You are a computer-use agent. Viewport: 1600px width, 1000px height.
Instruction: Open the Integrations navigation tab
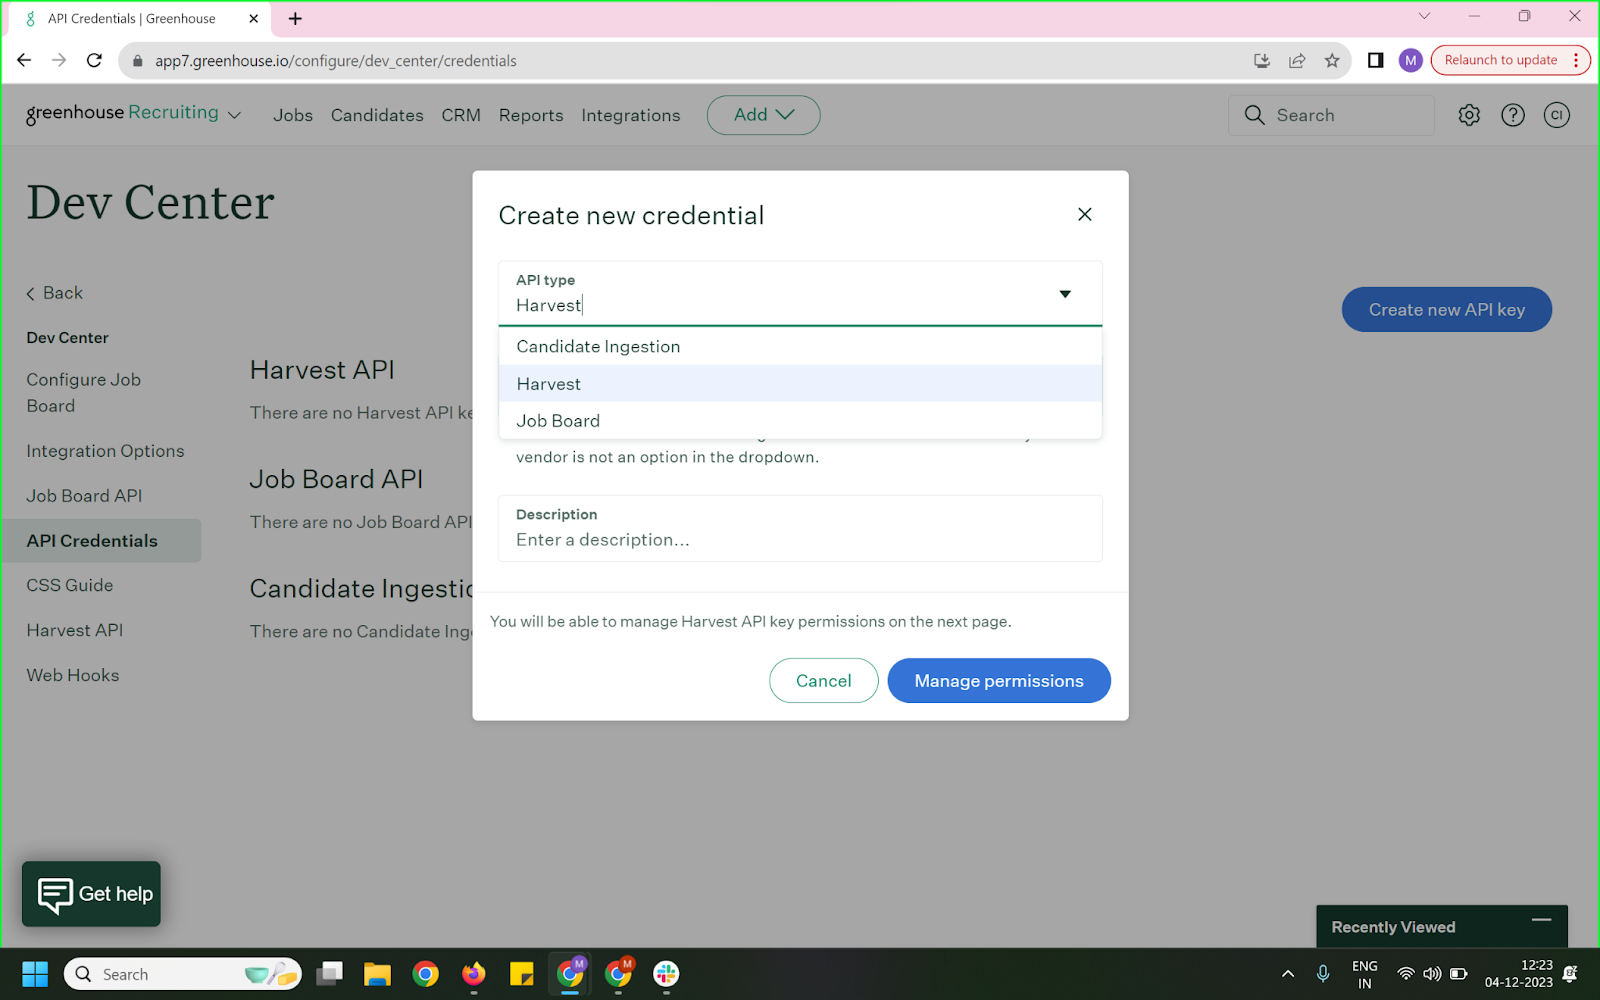(631, 116)
